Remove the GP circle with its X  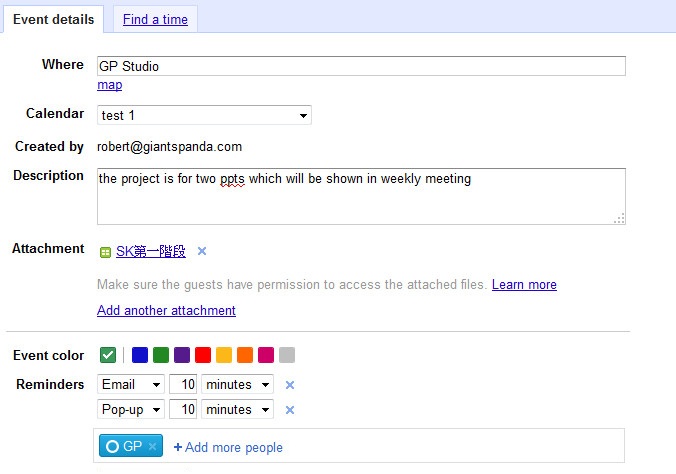(153, 446)
